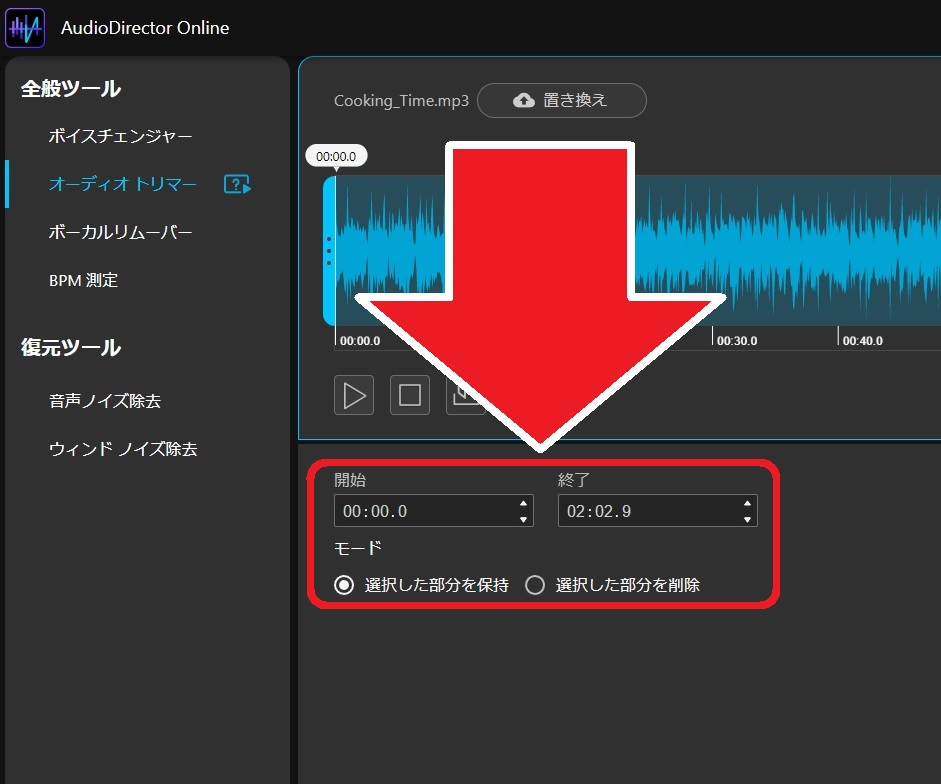Click the AudioDirector Online logo icon

point(25,28)
